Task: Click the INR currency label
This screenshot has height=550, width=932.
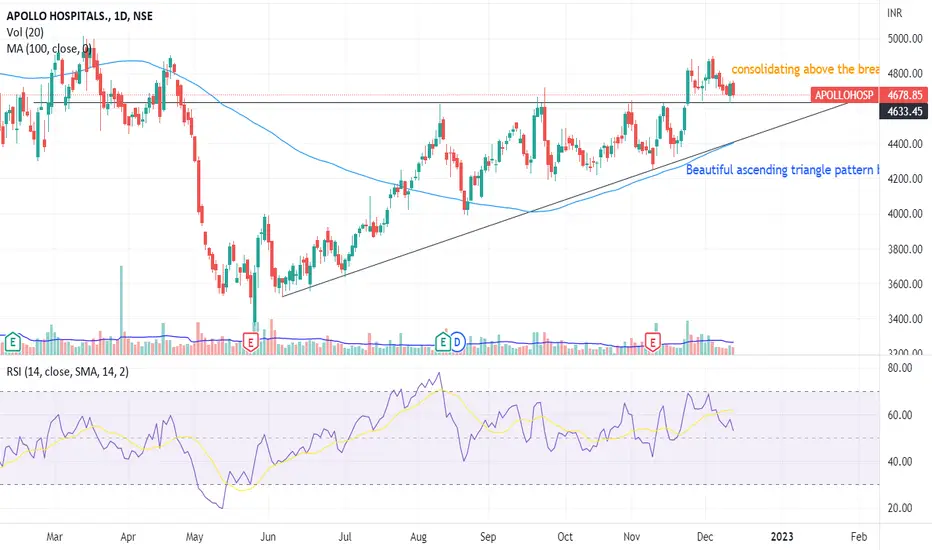Action: click(895, 13)
